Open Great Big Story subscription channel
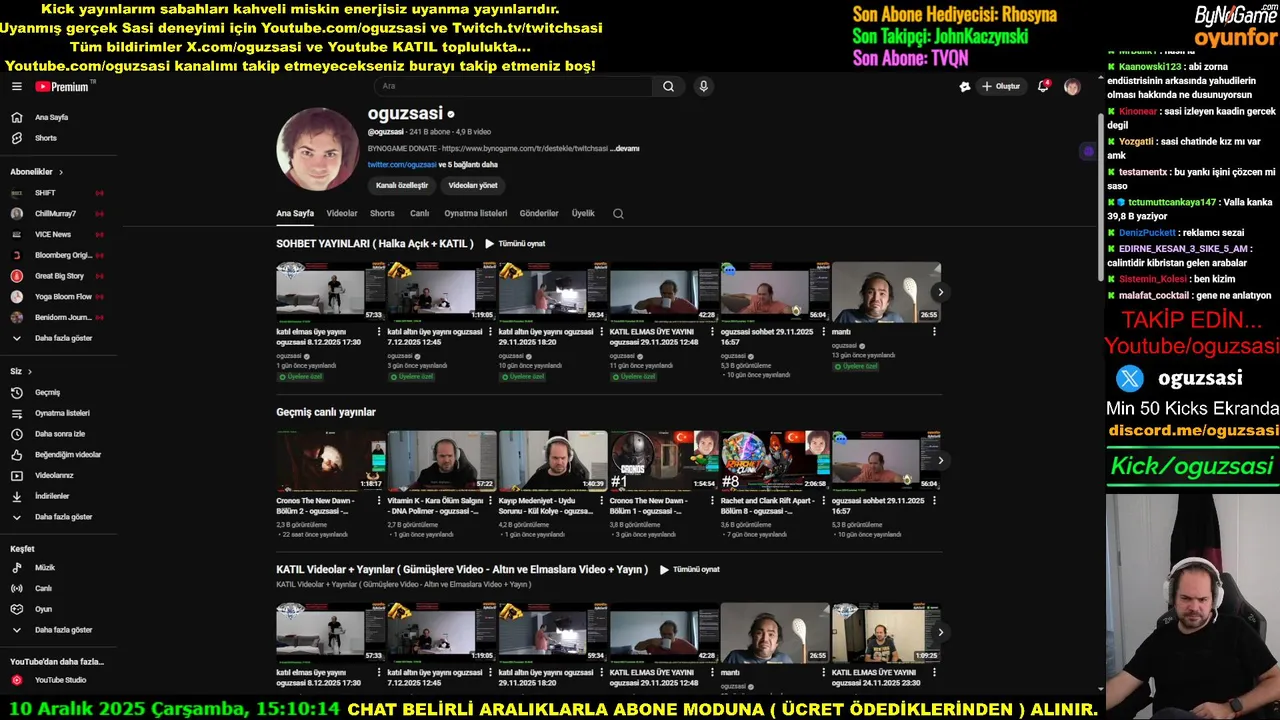 pos(59,276)
